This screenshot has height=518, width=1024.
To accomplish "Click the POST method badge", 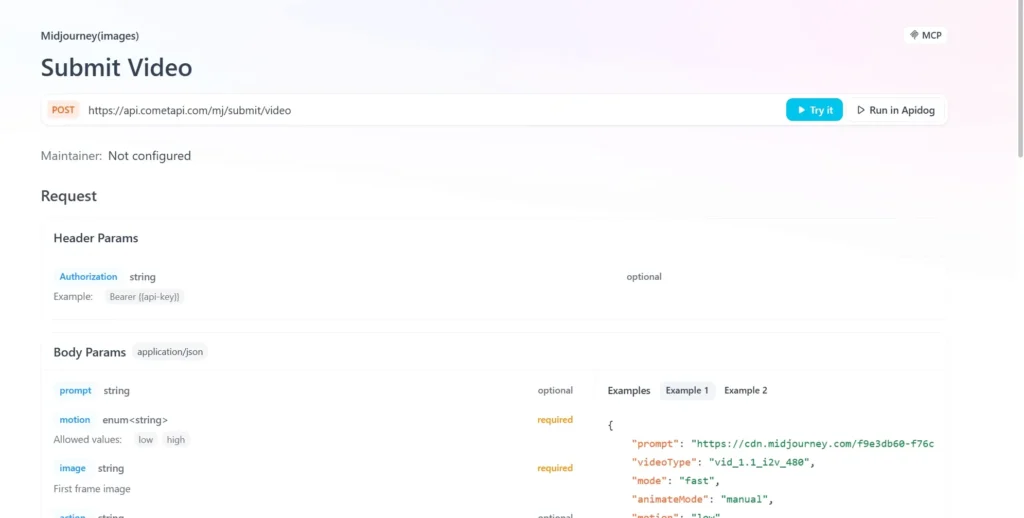I will tap(63, 110).
